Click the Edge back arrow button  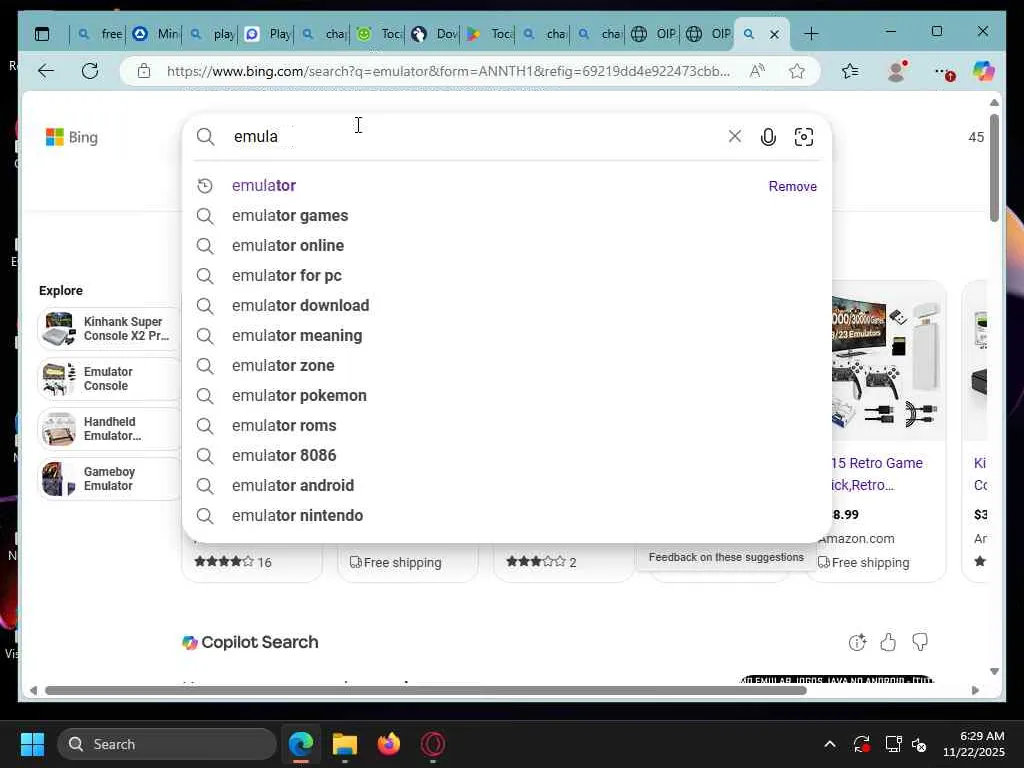[x=46, y=71]
